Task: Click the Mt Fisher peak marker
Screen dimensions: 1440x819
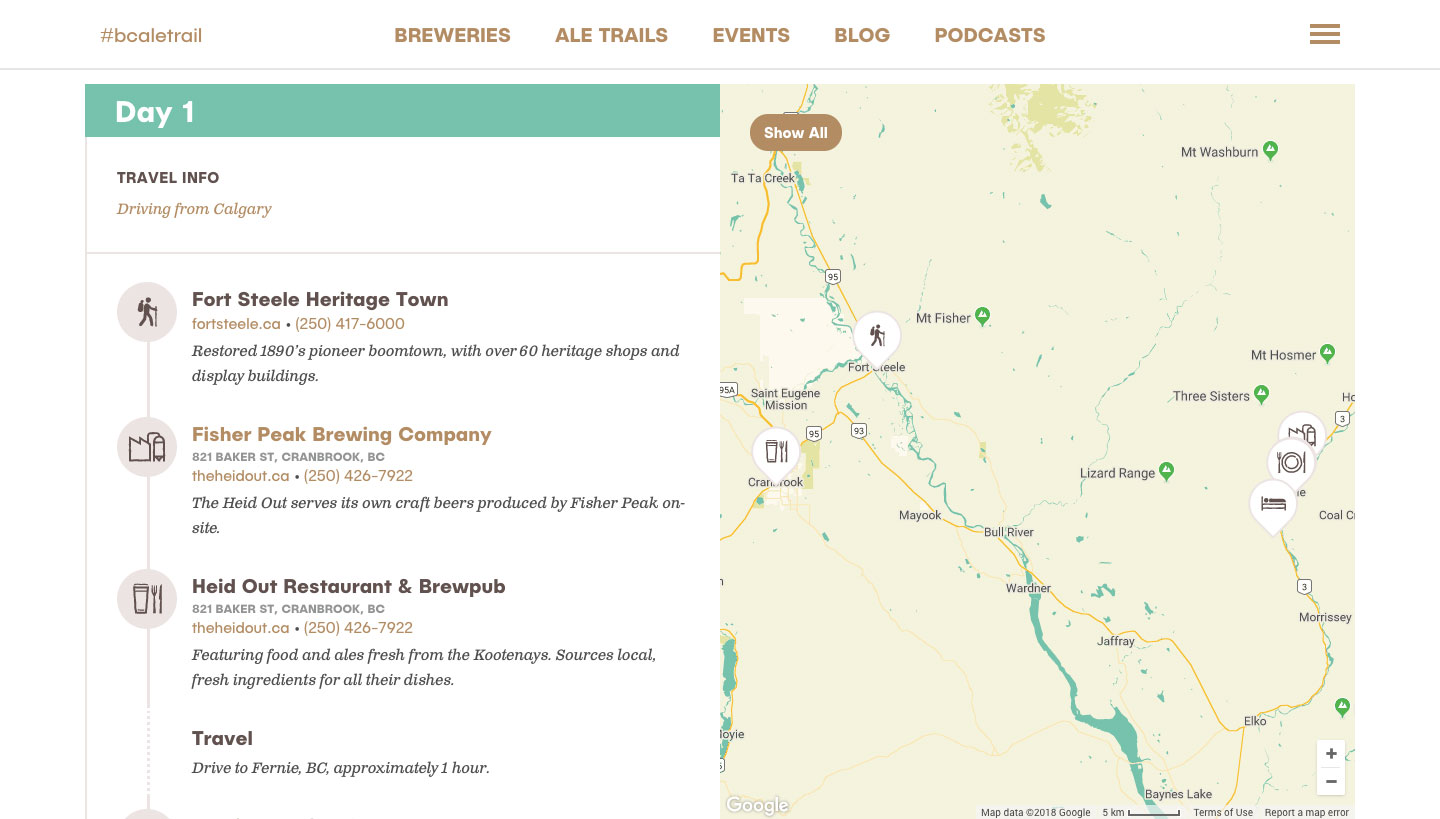Action: 983,316
